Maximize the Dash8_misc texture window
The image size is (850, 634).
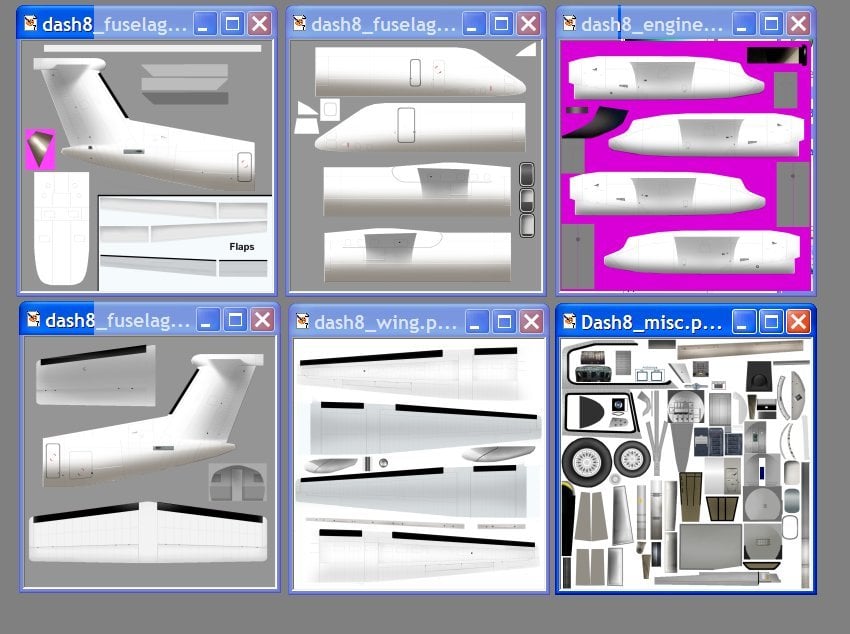(x=771, y=322)
